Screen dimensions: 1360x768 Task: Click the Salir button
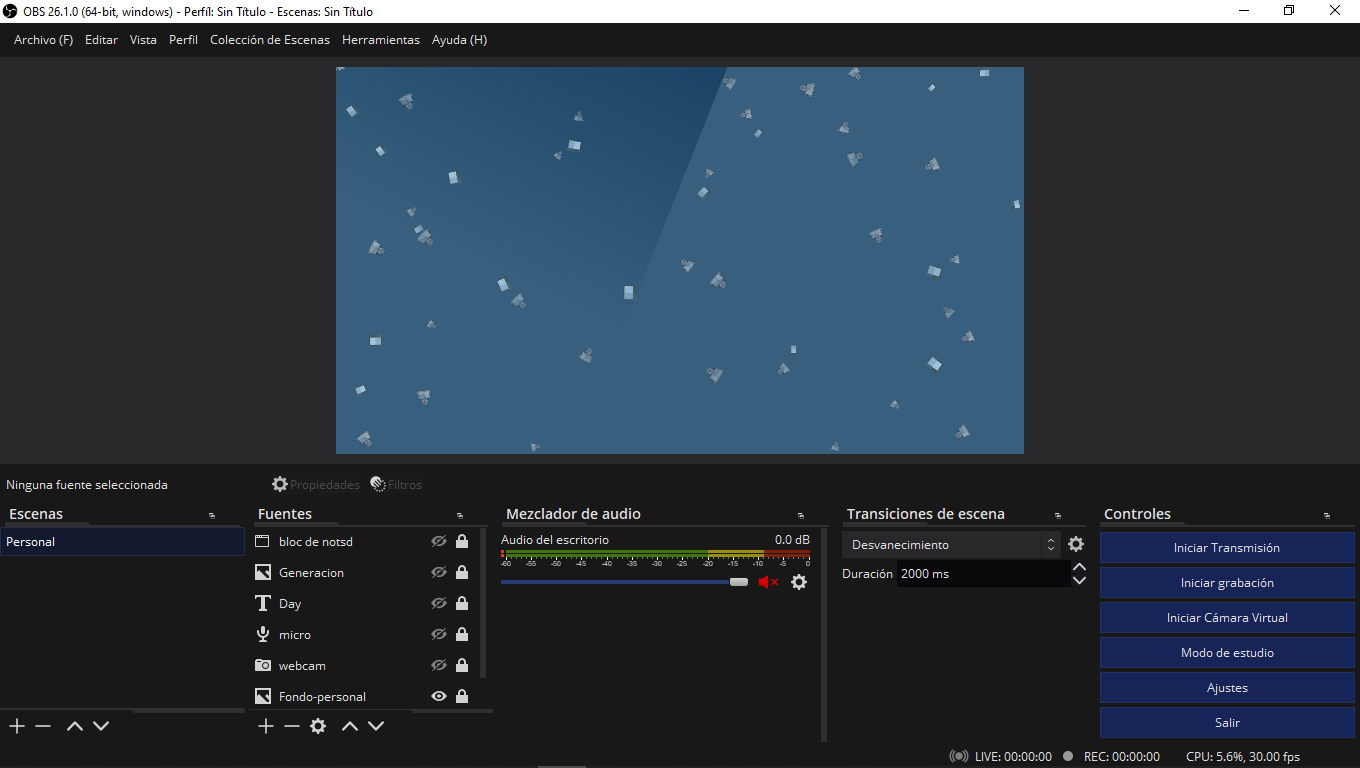point(1227,723)
